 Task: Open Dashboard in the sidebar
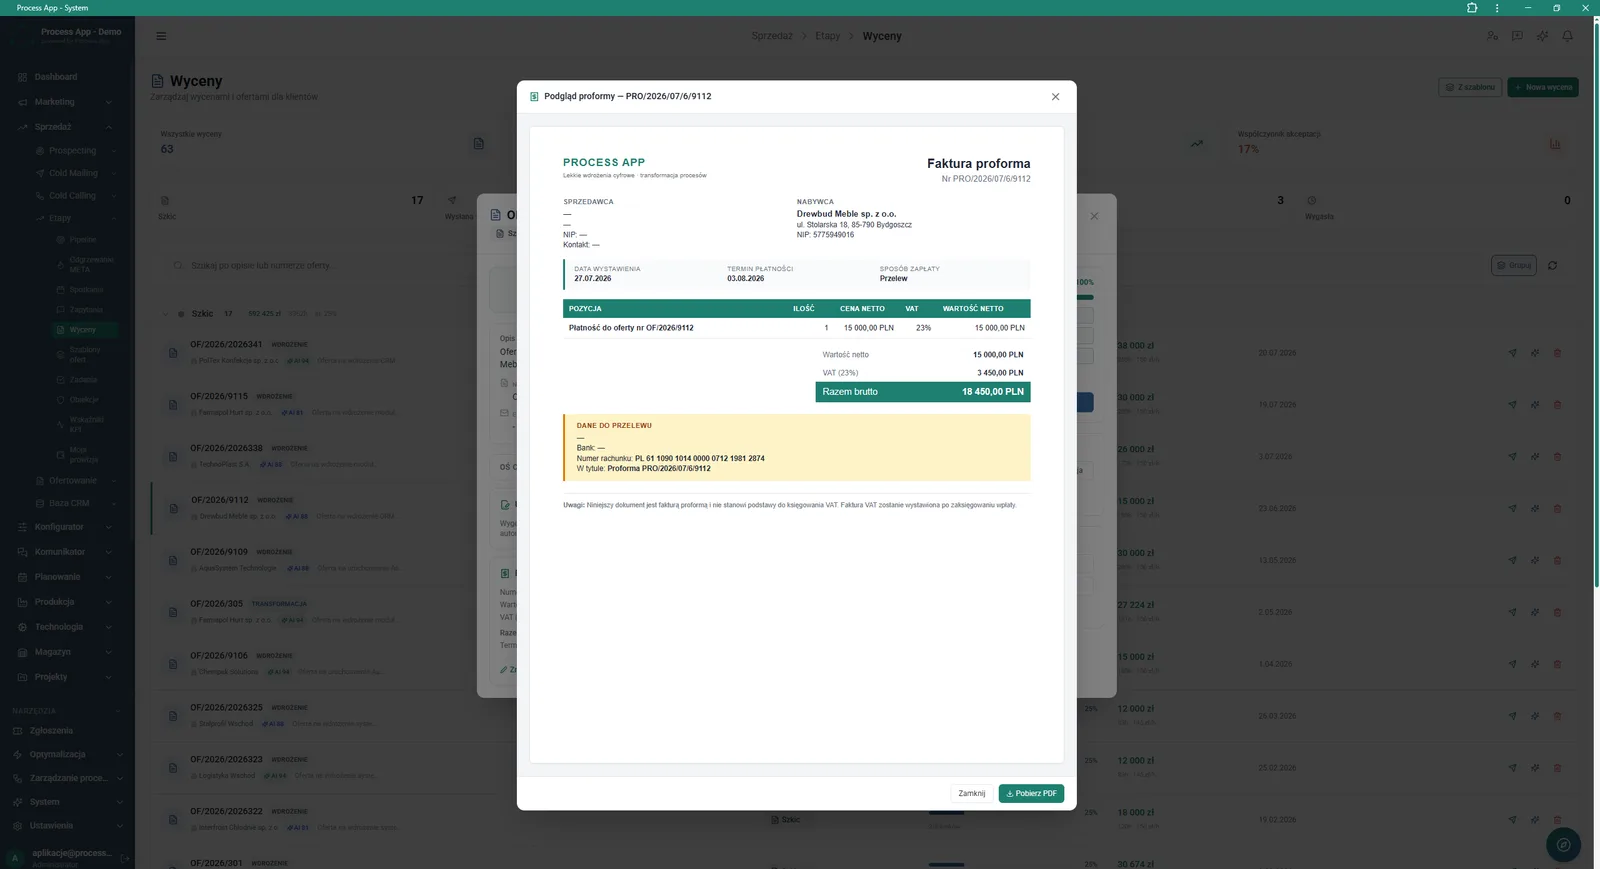56,77
